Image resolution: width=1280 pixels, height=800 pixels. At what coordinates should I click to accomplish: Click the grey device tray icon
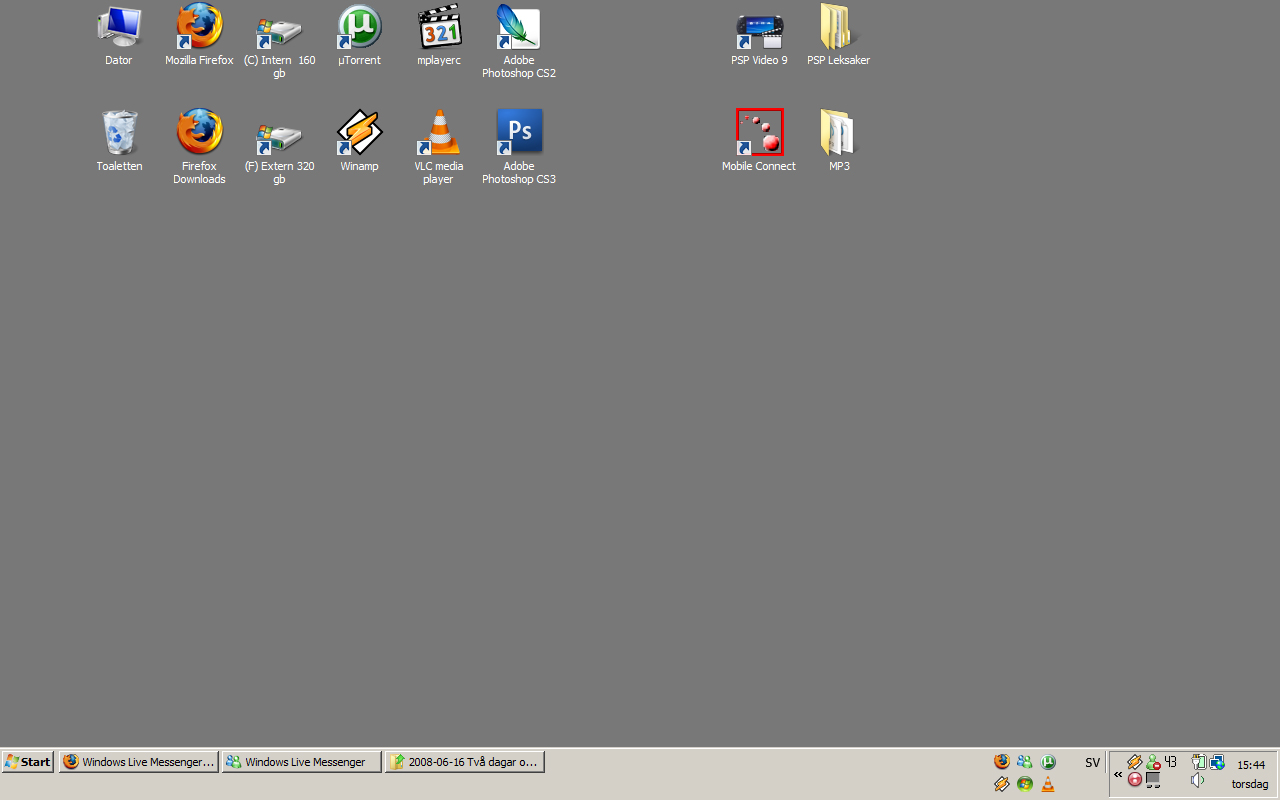1153,780
